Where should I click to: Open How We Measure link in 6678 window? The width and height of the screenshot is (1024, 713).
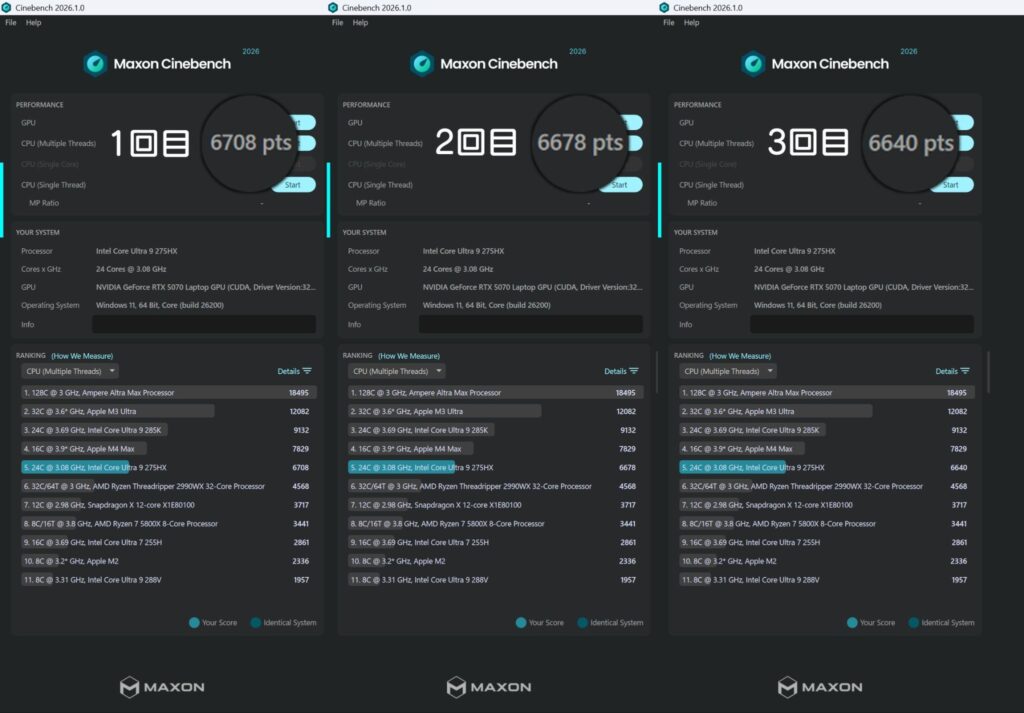(x=409, y=356)
